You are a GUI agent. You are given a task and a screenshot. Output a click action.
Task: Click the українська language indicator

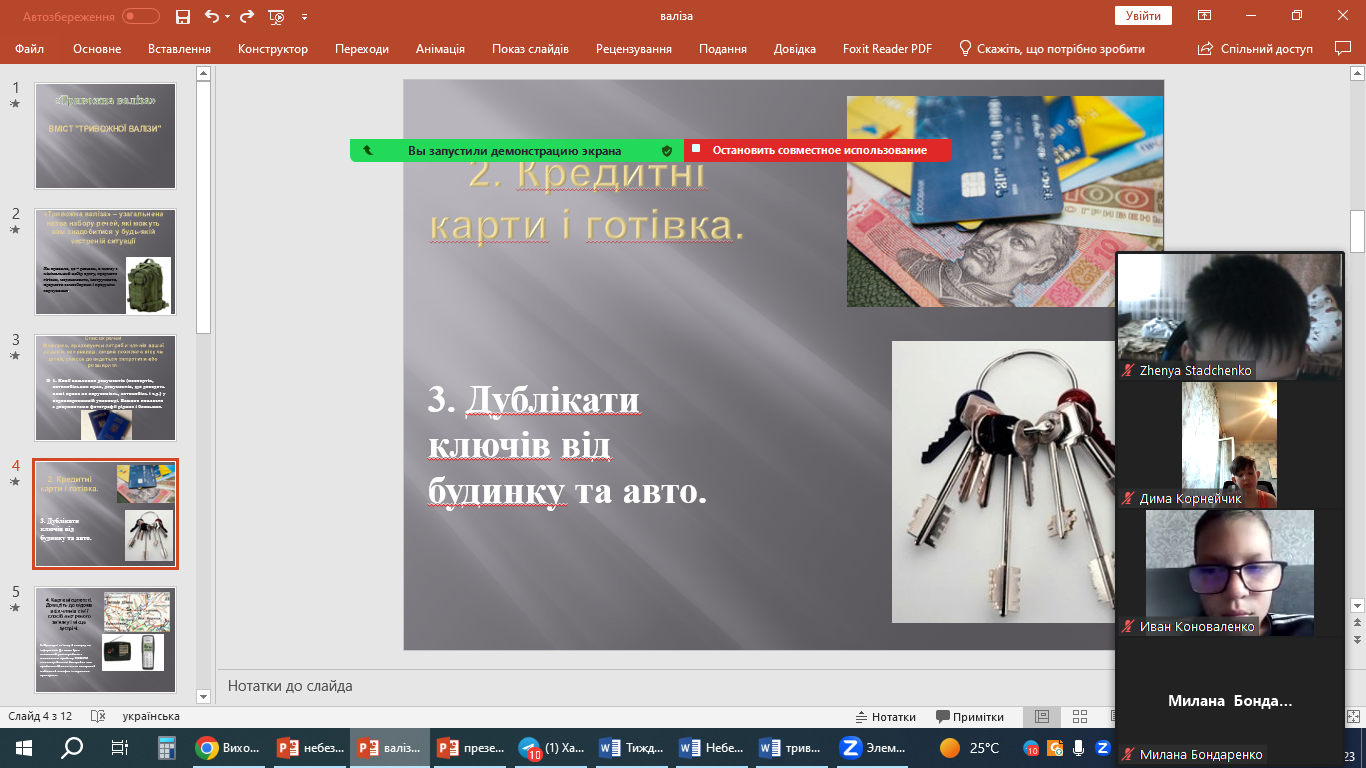(x=151, y=717)
